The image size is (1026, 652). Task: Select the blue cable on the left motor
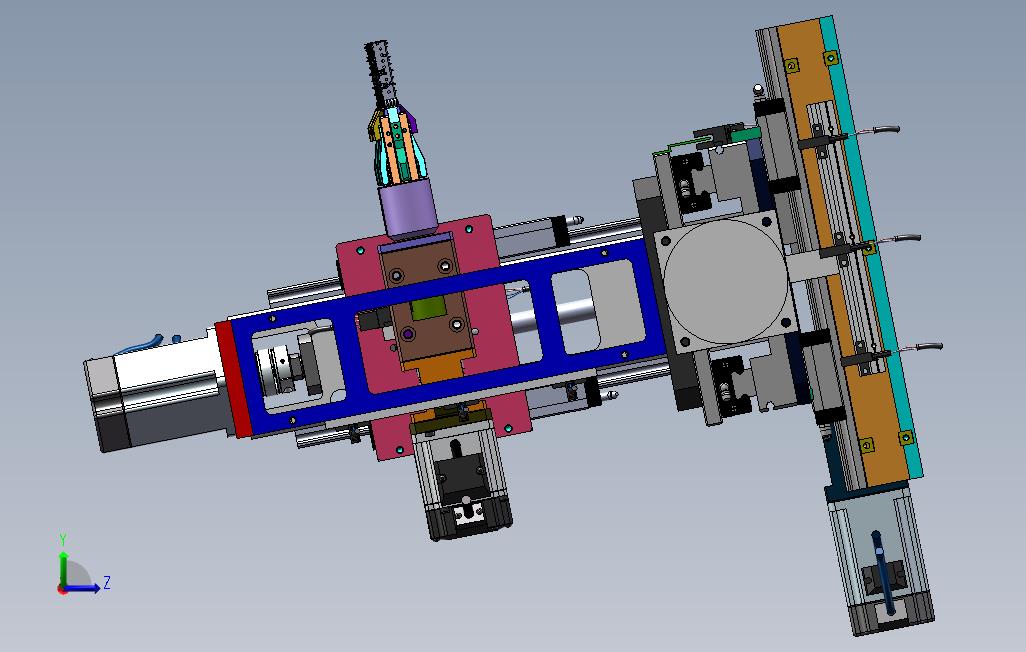[x=139, y=345]
